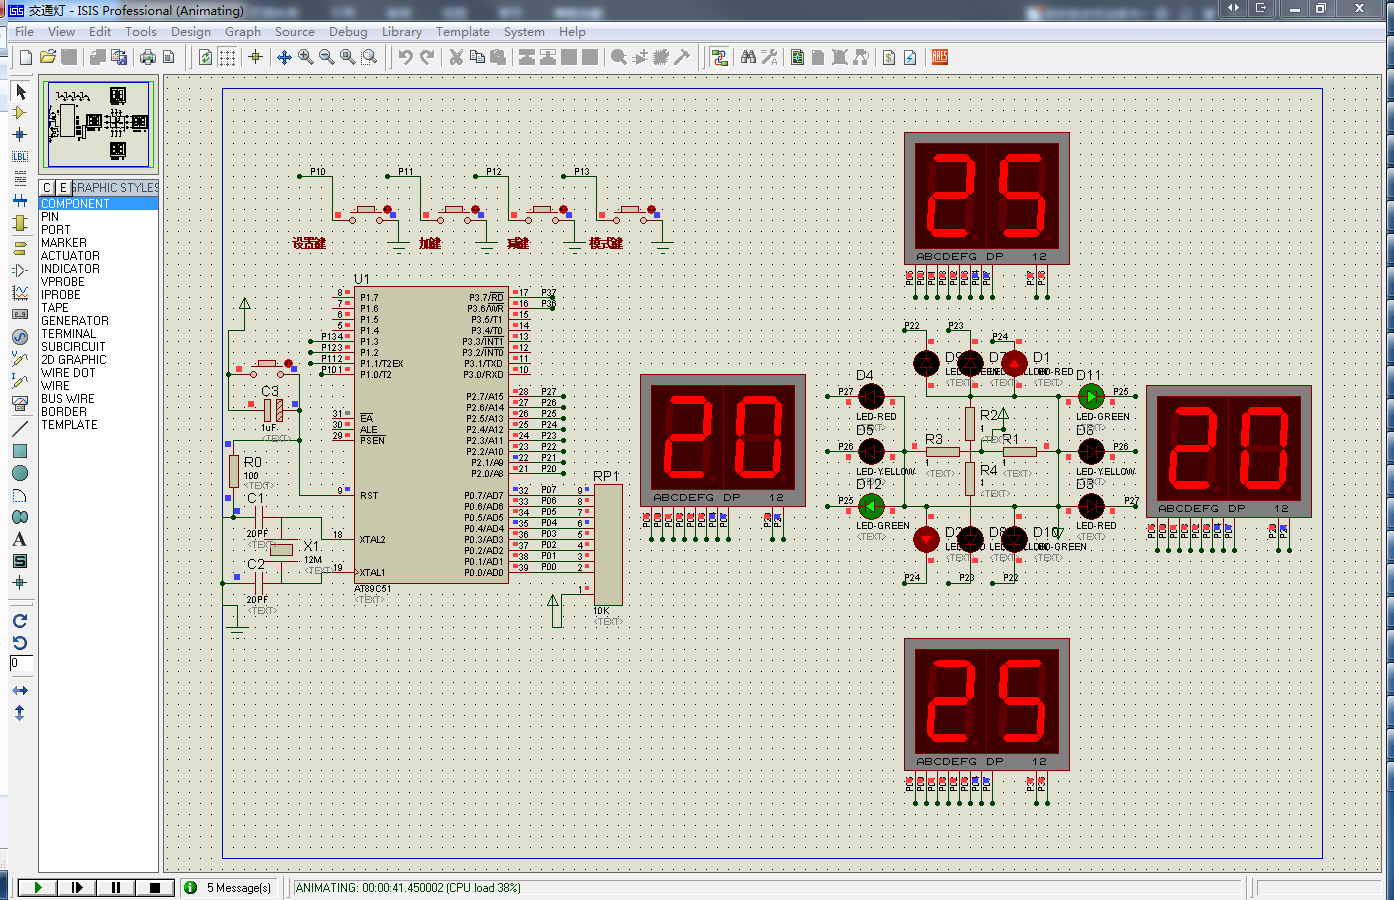Open the Design menu
The width and height of the screenshot is (1394, 900).
click(x=191, y=32)
